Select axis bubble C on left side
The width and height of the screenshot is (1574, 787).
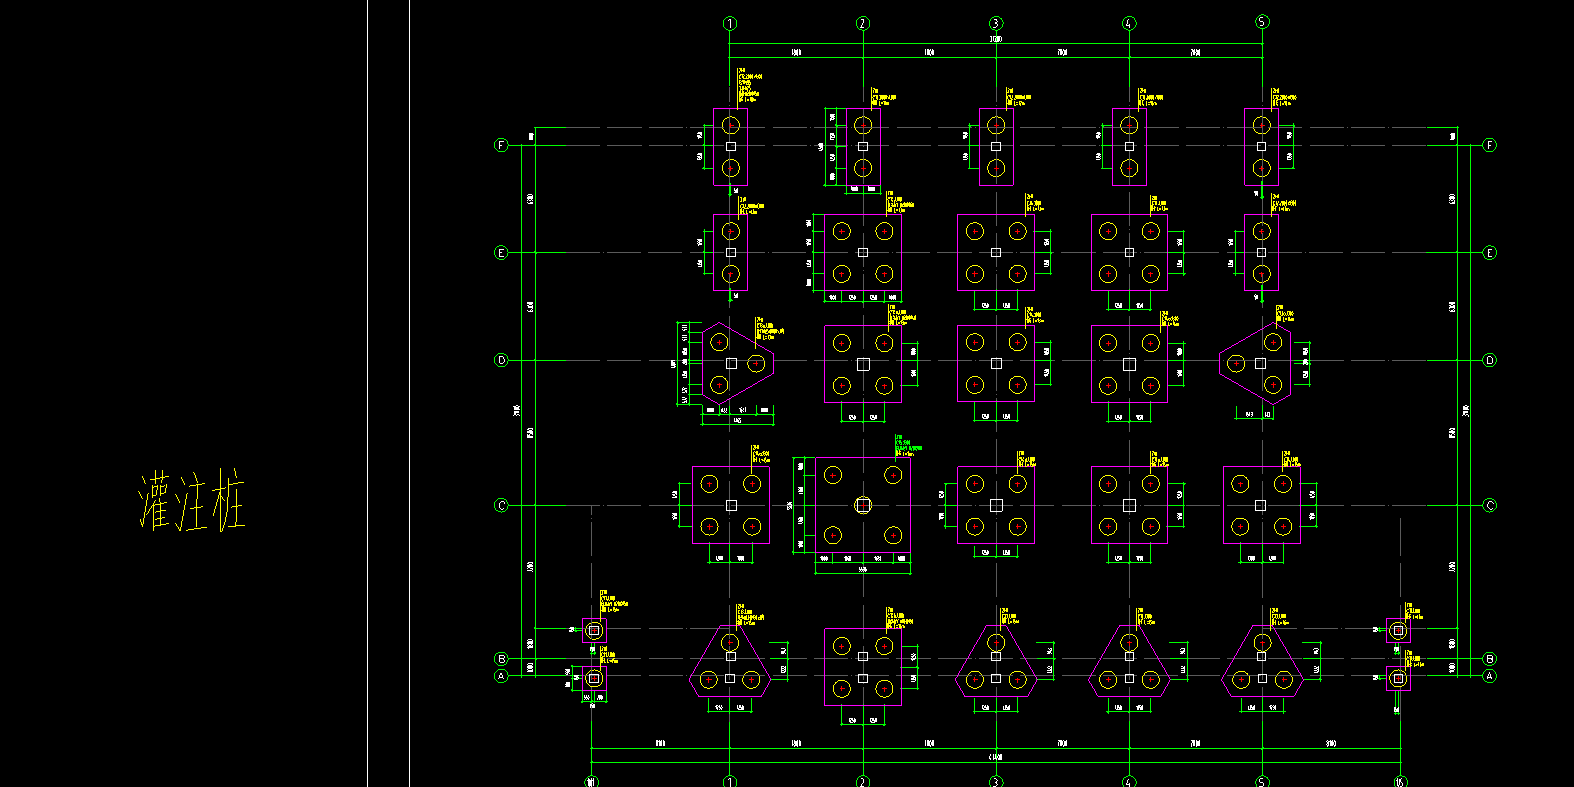pos(502,505)
